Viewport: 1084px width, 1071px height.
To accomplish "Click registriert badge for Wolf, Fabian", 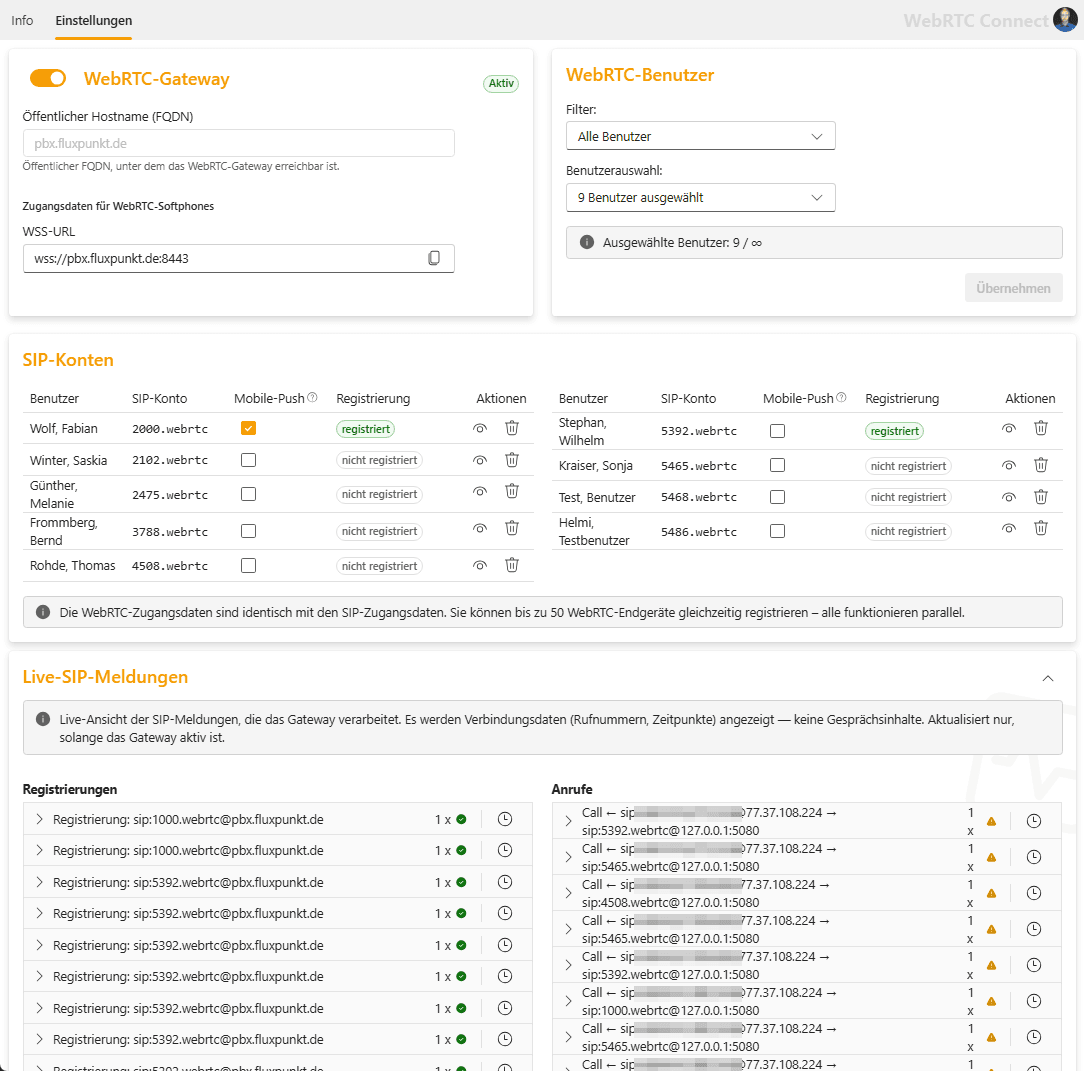I will [365, 429].
